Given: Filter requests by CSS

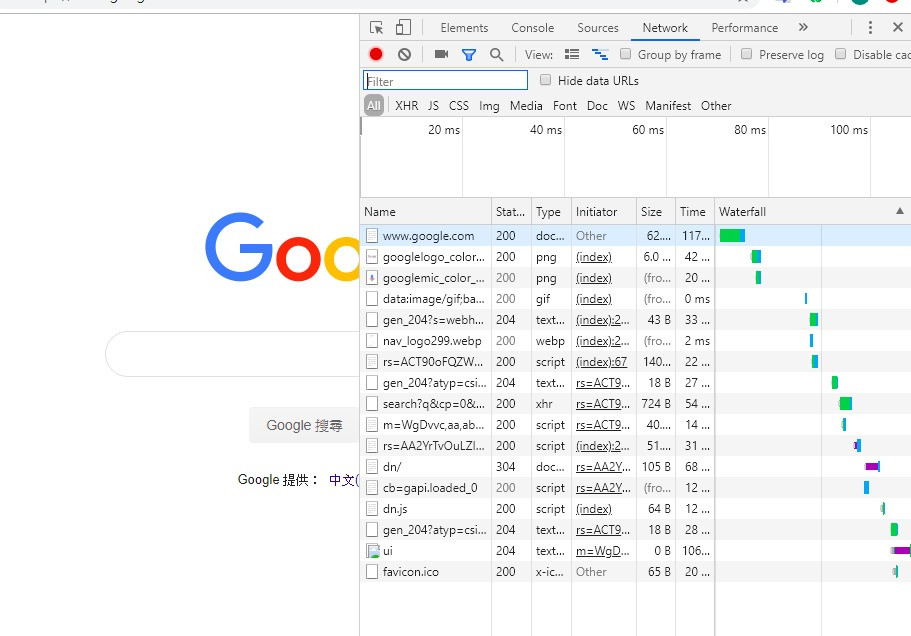Looking at the screenshot, I should click(458, 106).
